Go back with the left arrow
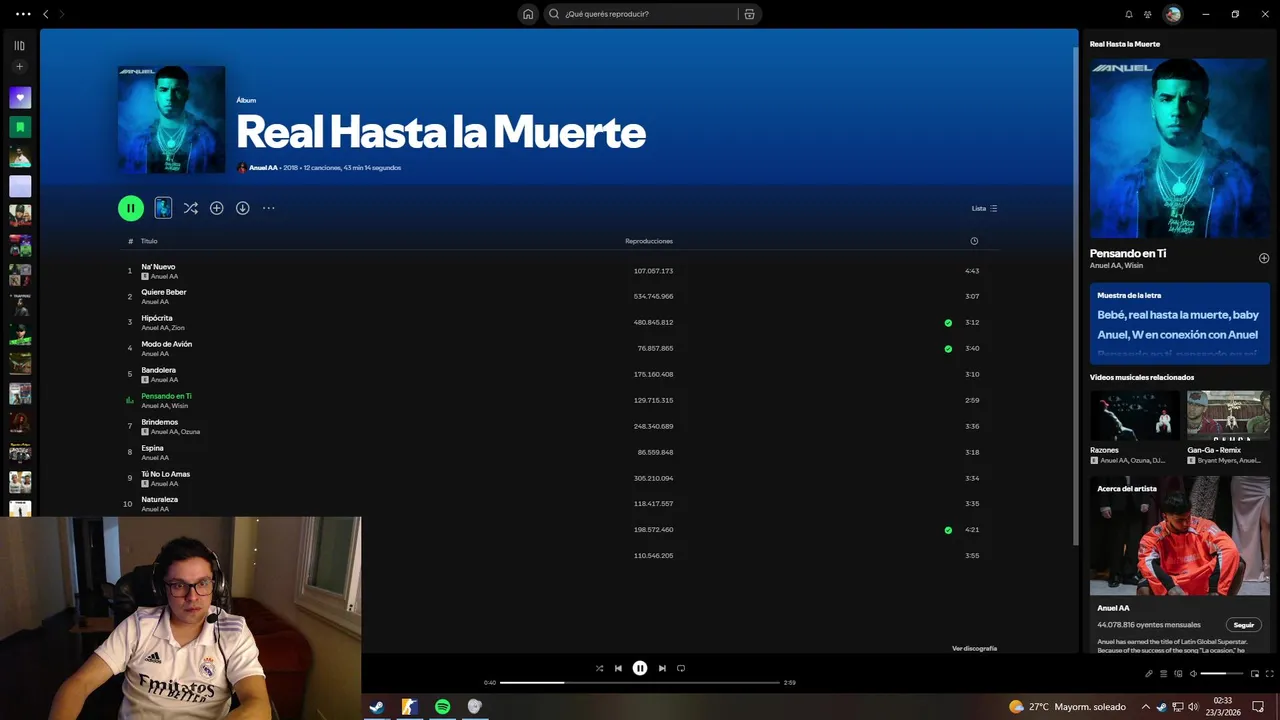The height and width of the screenshot is (720, 1280). coord(45,14)
